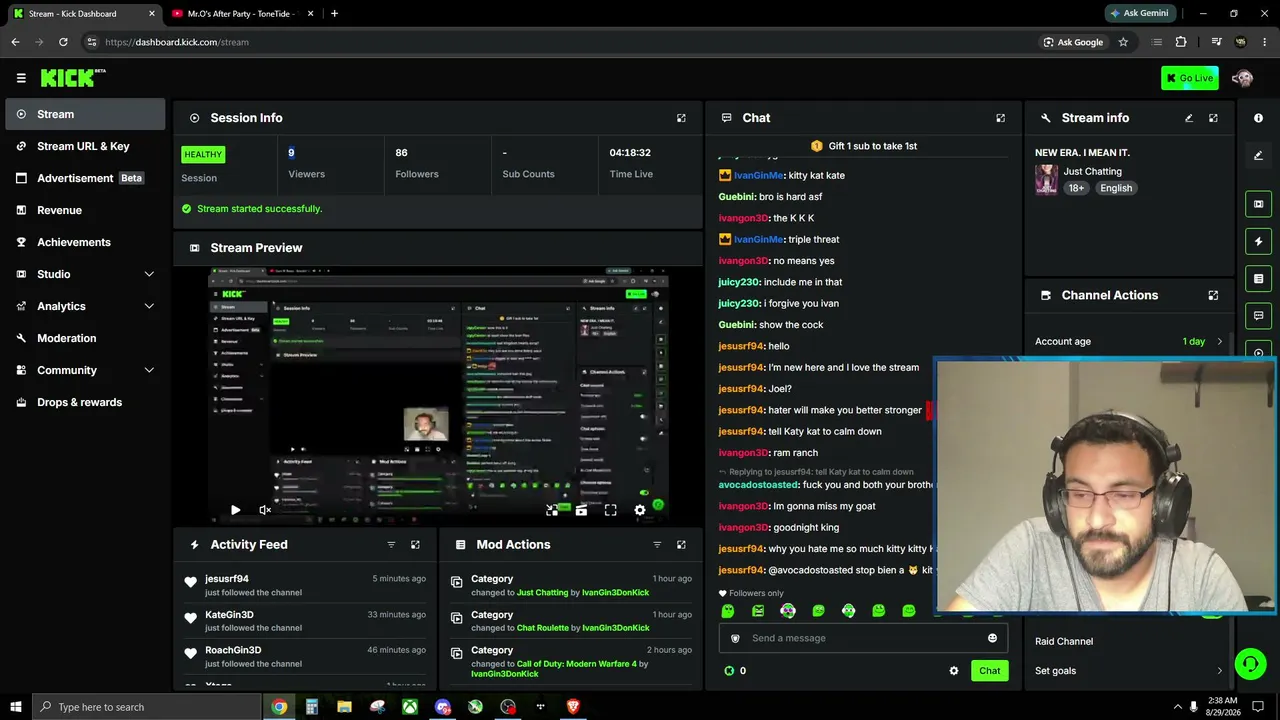This screenshot has height=720, width=1280.
Task: Open the hamburger menu beside the Kick logo
Action: (x=21, y=78)
